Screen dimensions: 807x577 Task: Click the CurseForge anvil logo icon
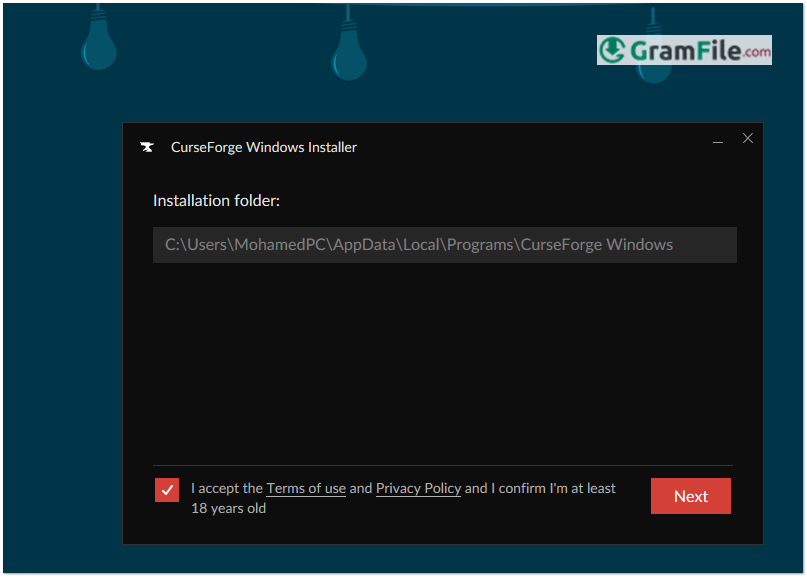click(147, 147)
